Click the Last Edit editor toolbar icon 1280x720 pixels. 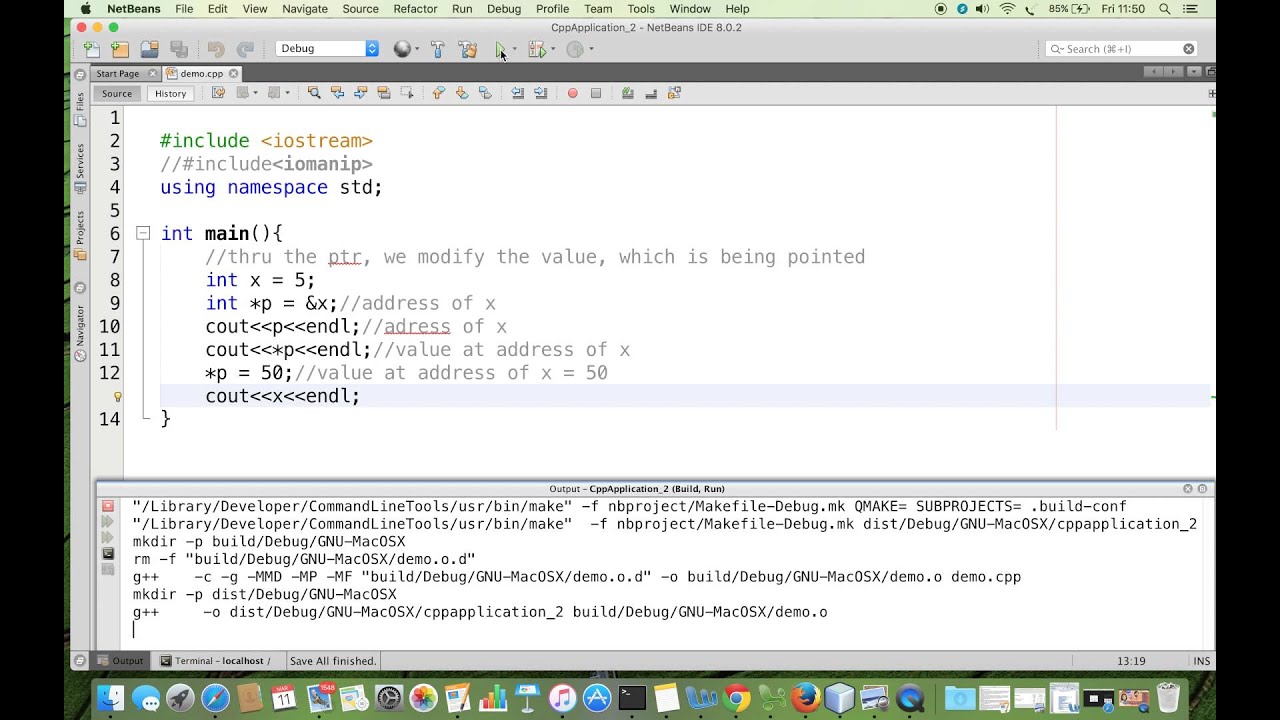tap(218, 93)
